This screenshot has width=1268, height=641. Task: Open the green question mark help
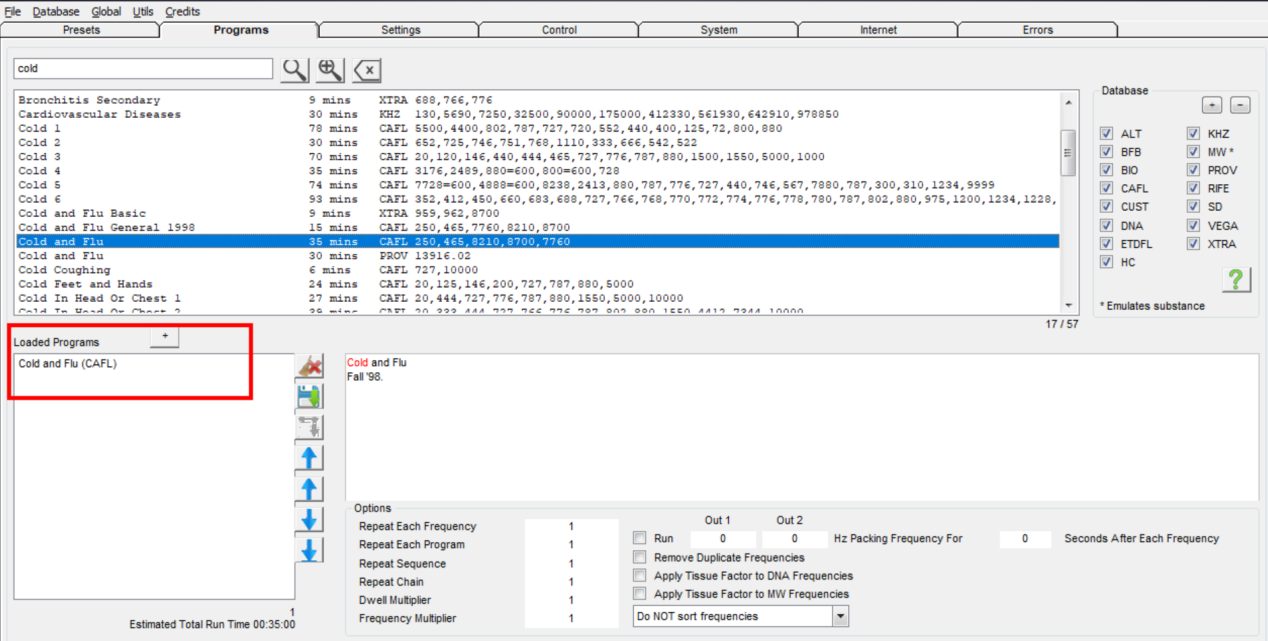tap(1236, 280)
